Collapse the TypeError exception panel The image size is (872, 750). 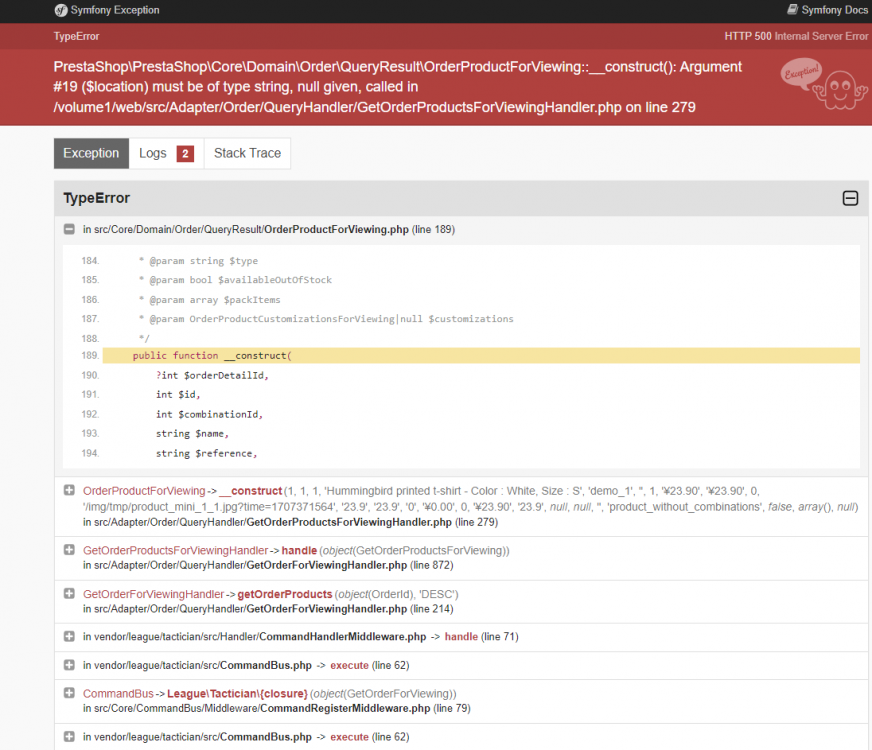click(x=850, y=198)
